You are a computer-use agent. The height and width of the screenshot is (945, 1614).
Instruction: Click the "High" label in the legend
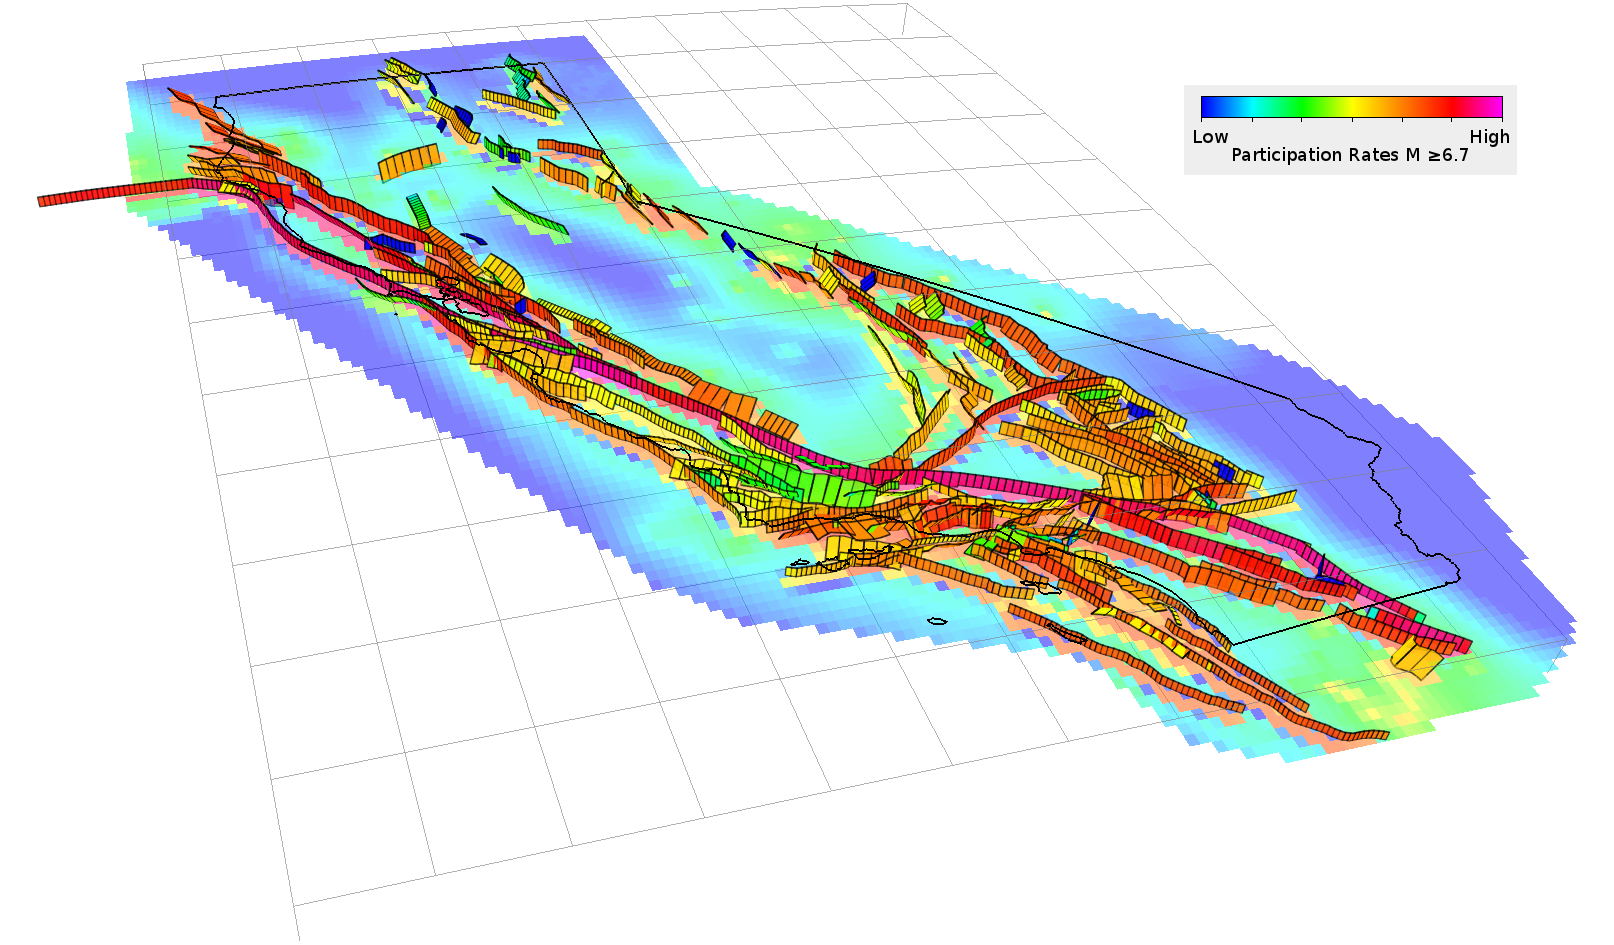click(1489, 137)
